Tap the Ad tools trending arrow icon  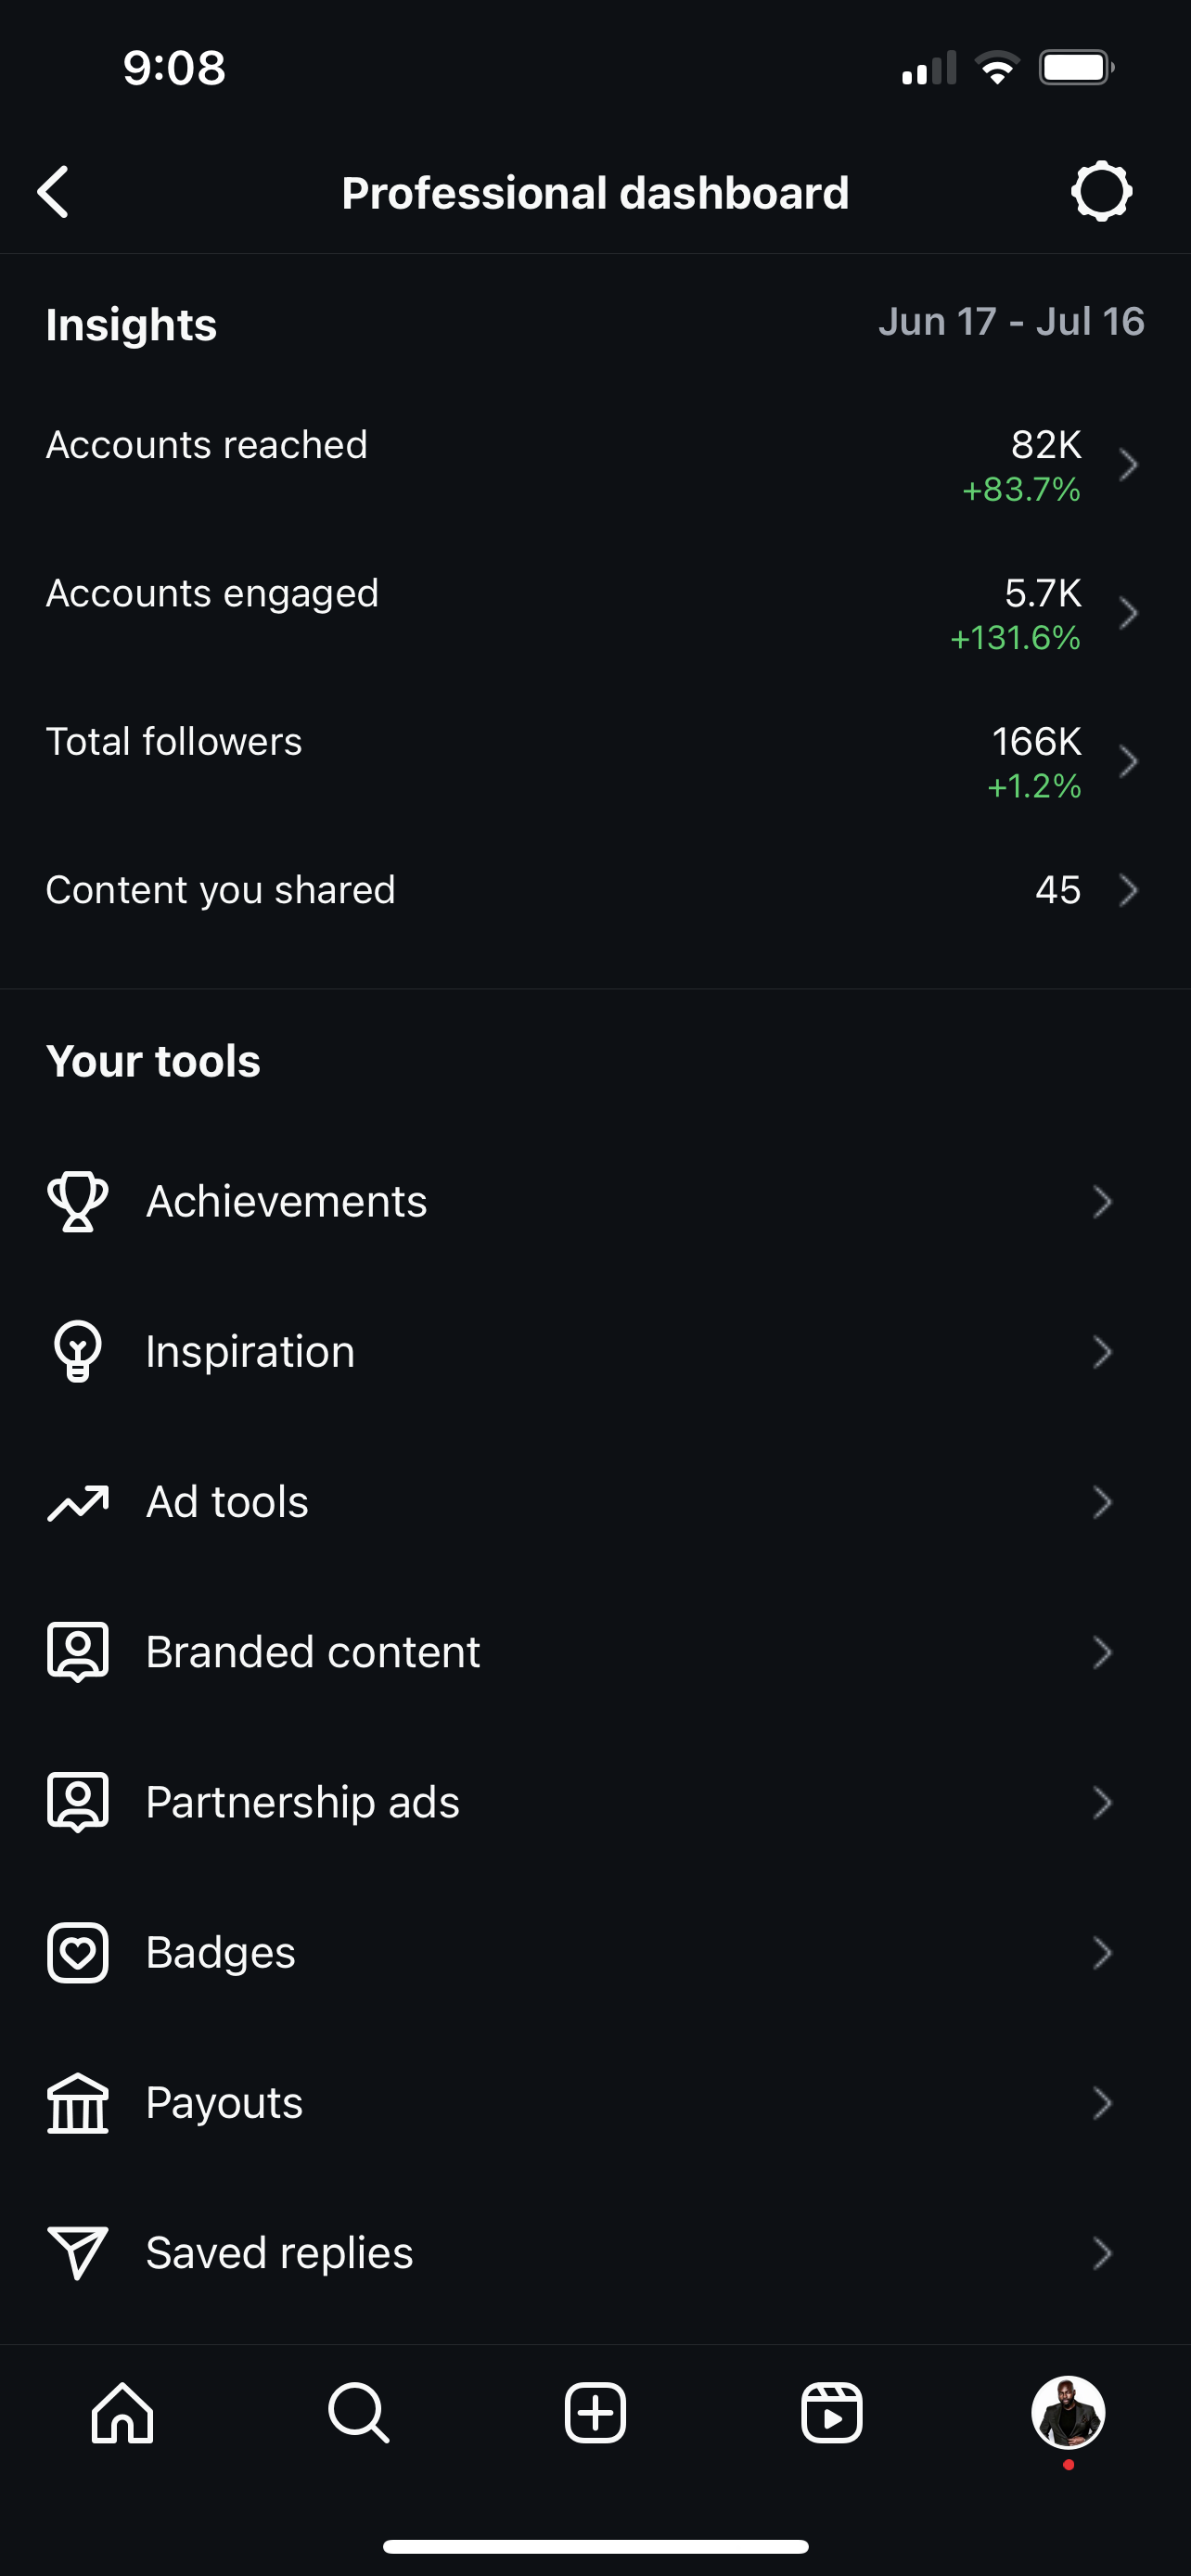click(78, 1502)
